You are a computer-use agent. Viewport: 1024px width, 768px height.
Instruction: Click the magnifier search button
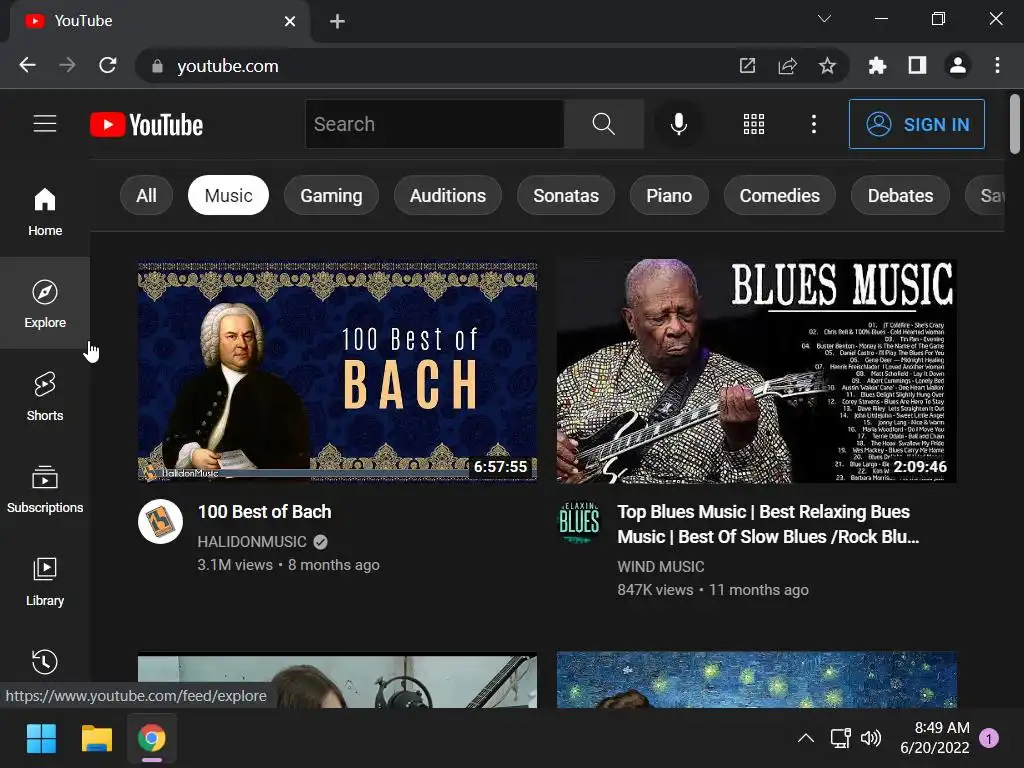coord(603,124)
